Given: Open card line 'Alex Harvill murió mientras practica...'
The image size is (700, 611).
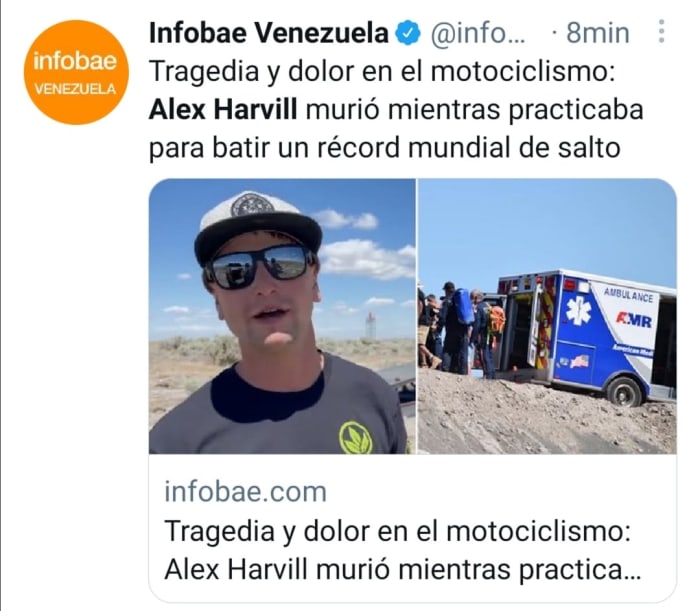Looking at the screenshot, I should tap(403, 570).
